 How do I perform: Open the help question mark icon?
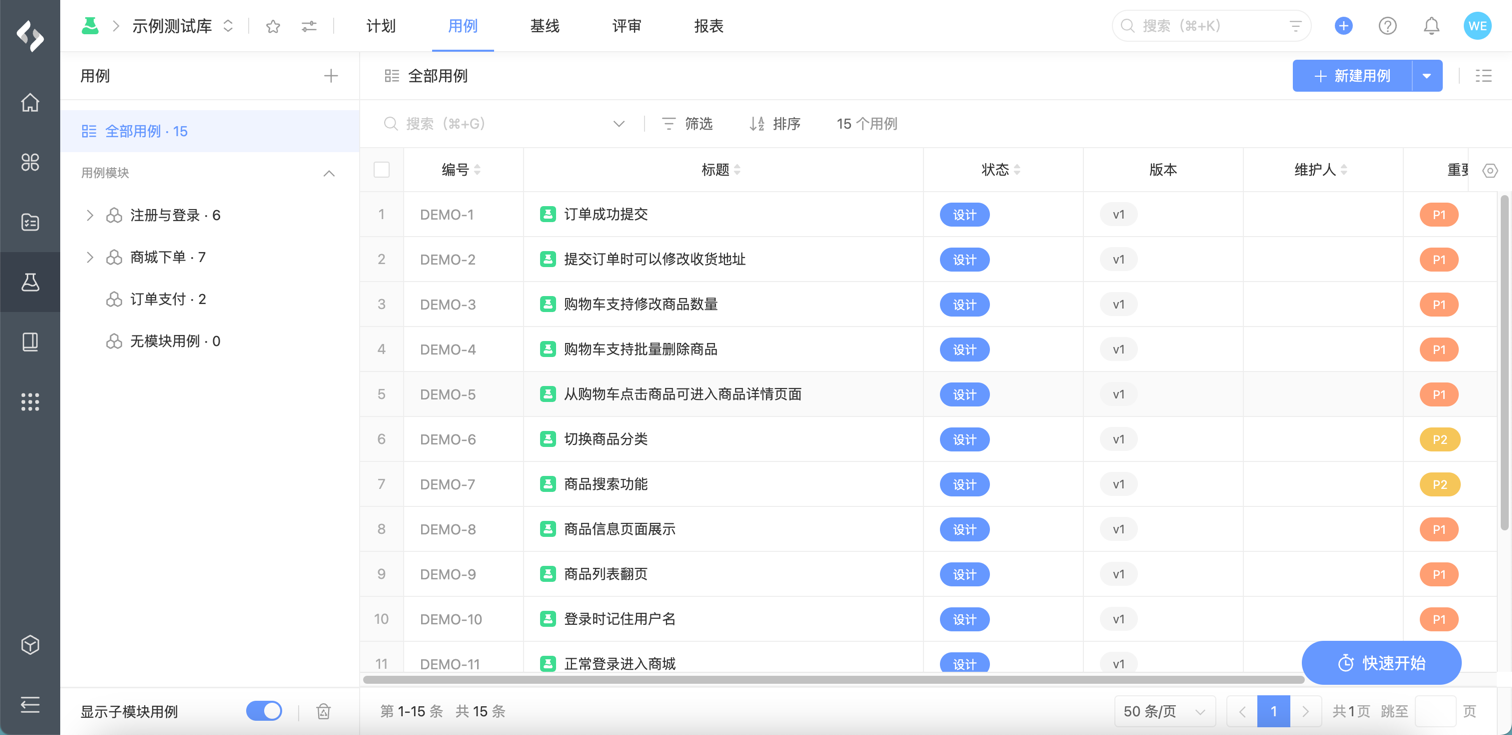(1387, 26)
